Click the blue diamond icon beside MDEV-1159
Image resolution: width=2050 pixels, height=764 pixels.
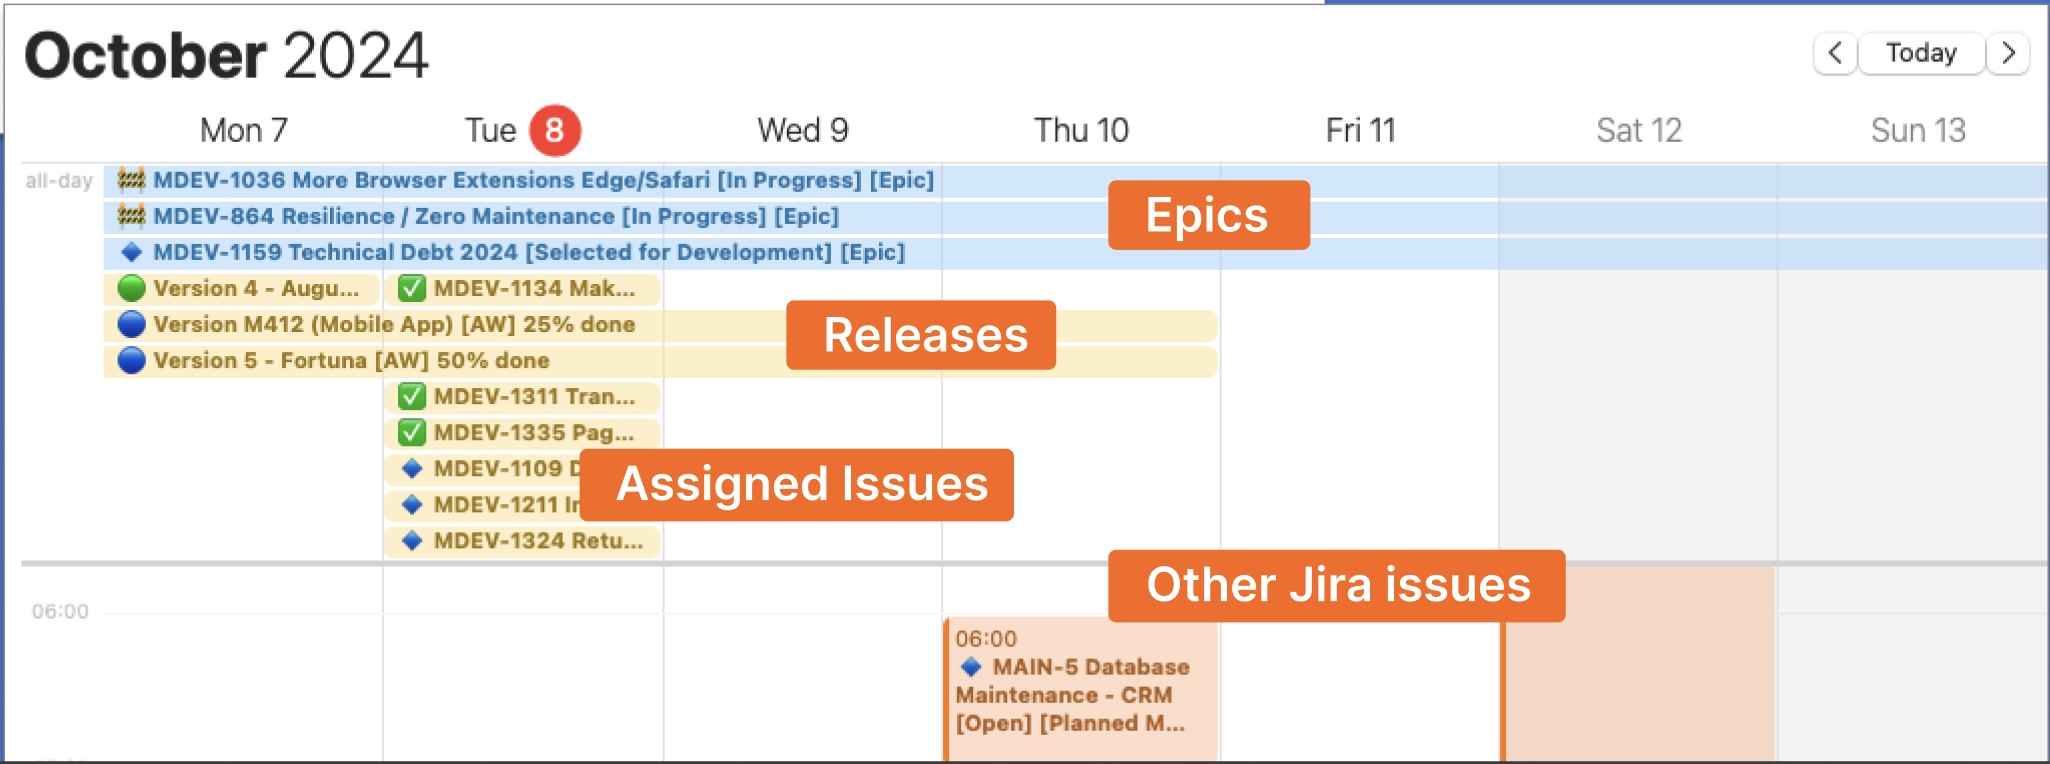(131, 252)
